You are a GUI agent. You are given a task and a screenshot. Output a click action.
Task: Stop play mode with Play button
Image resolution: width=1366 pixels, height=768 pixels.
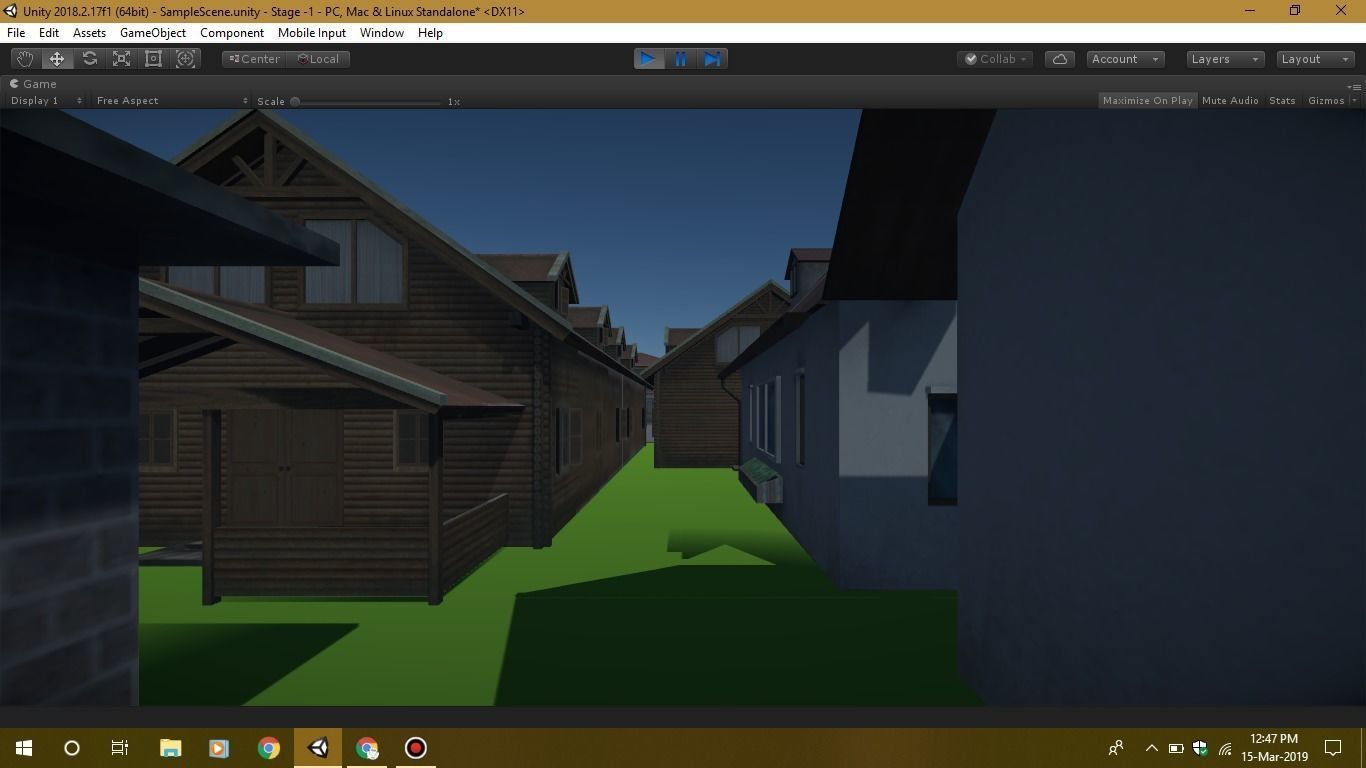[648, 59]
